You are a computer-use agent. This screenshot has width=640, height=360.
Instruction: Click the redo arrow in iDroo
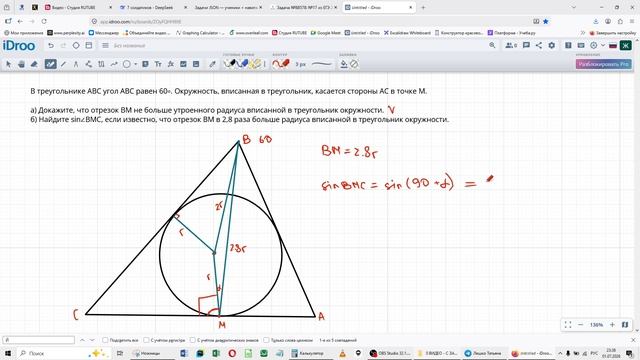point(63,46)
